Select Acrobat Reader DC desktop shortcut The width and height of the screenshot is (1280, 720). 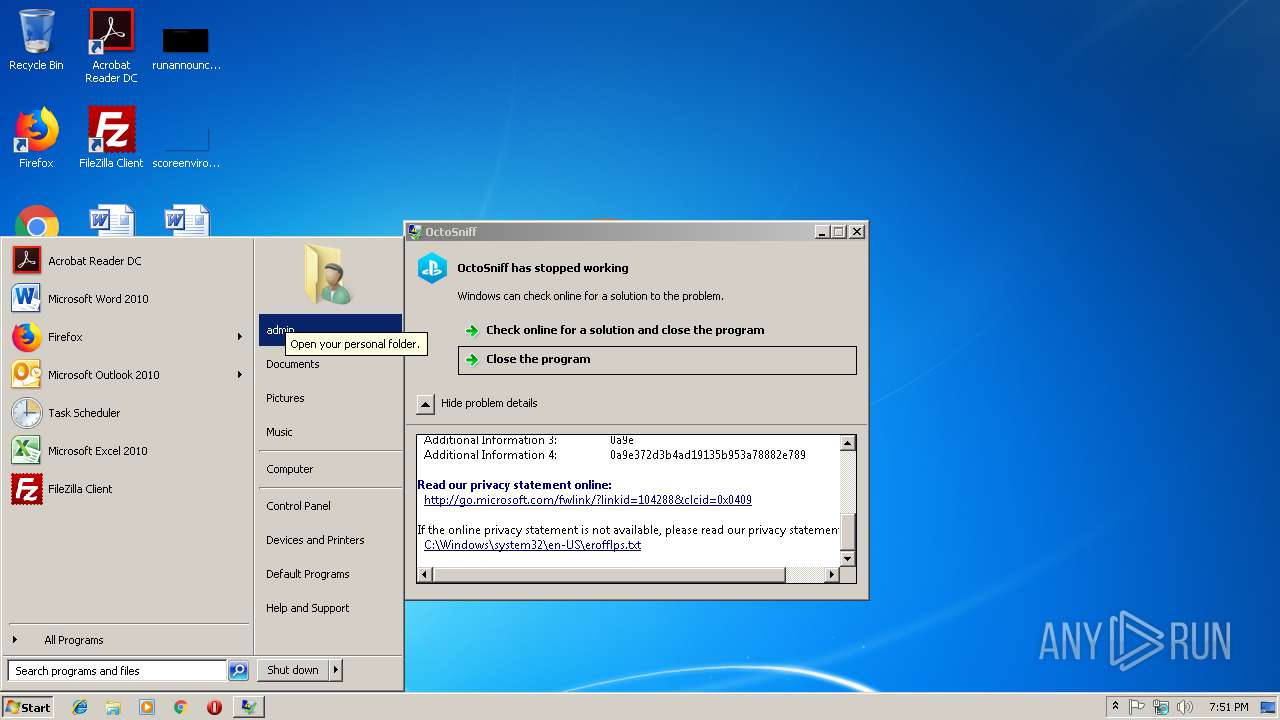tap(111, 45)
